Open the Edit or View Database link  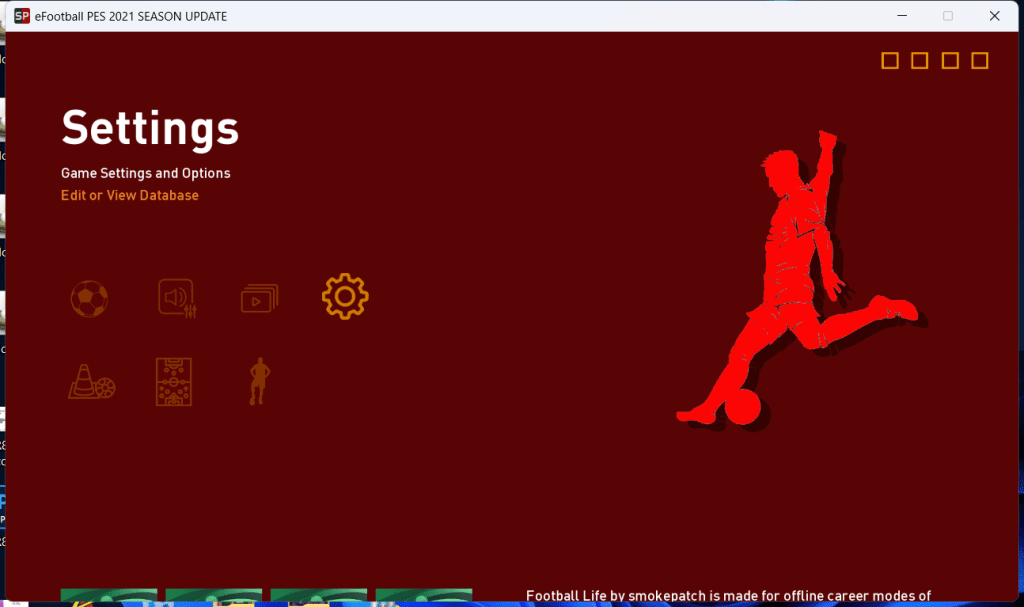[x=129, y=195]
